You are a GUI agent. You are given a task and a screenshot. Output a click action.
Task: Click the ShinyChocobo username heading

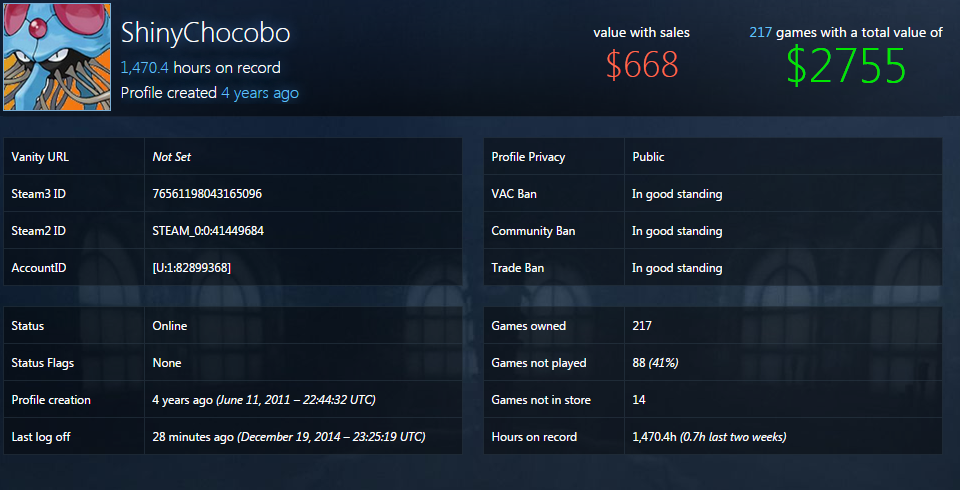205,33
